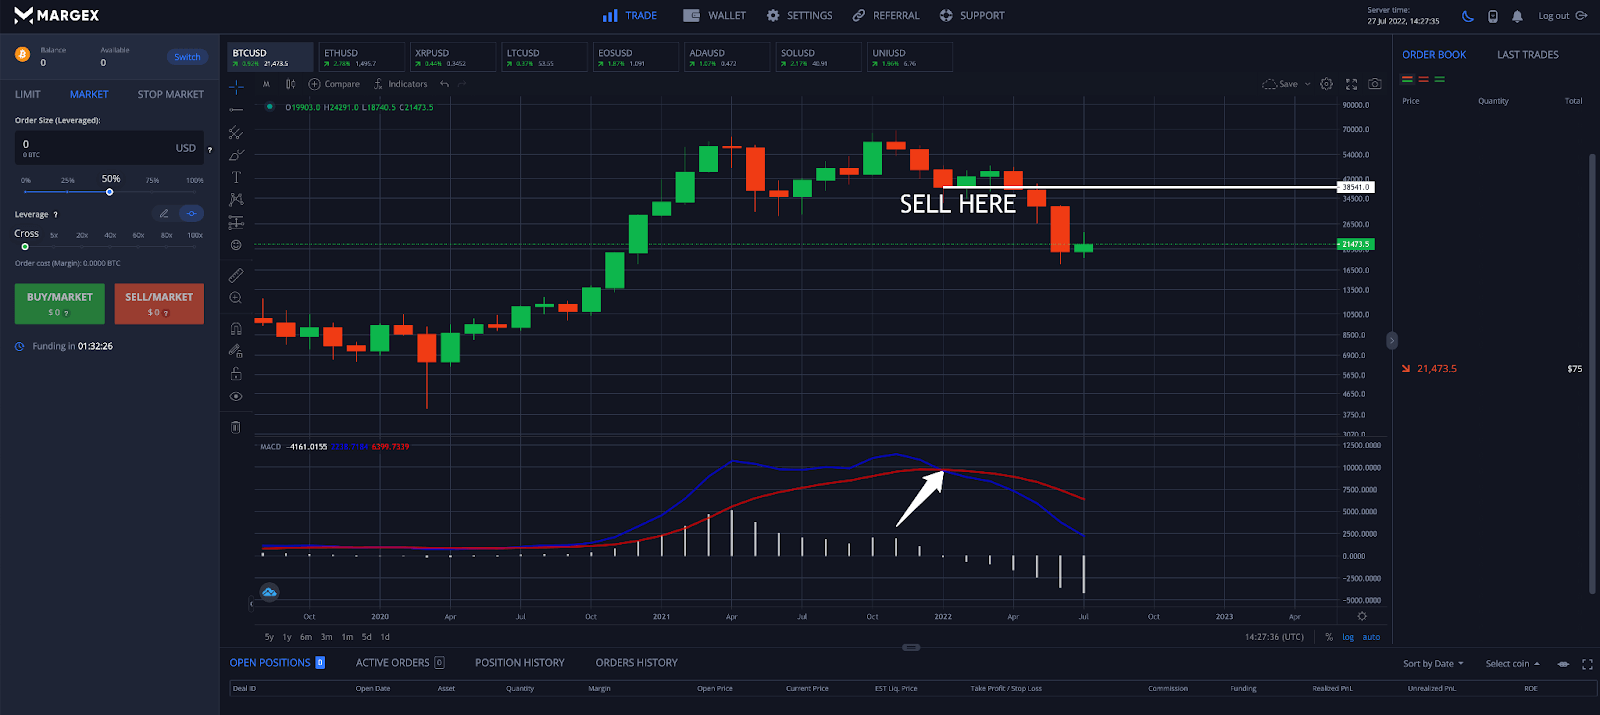
Task: Open the Save layout dropdown arrow
Action: (x=1307, y=84)
